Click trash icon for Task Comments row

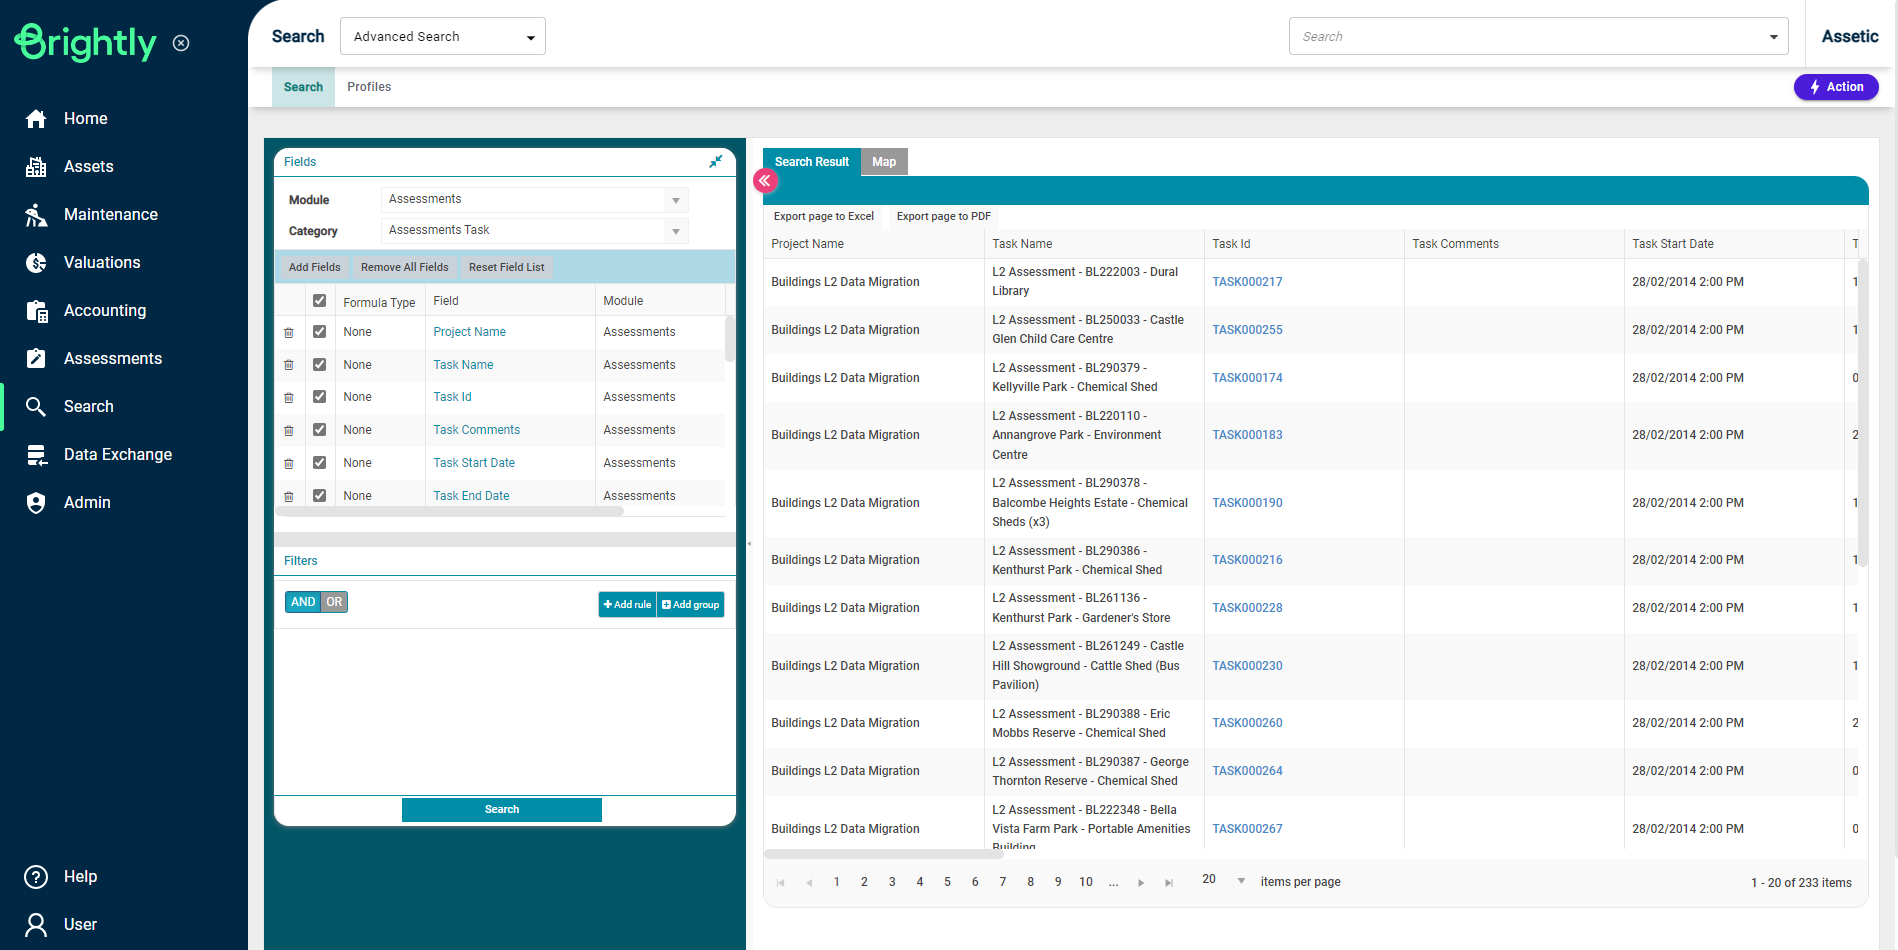click(x=289, y=431)
